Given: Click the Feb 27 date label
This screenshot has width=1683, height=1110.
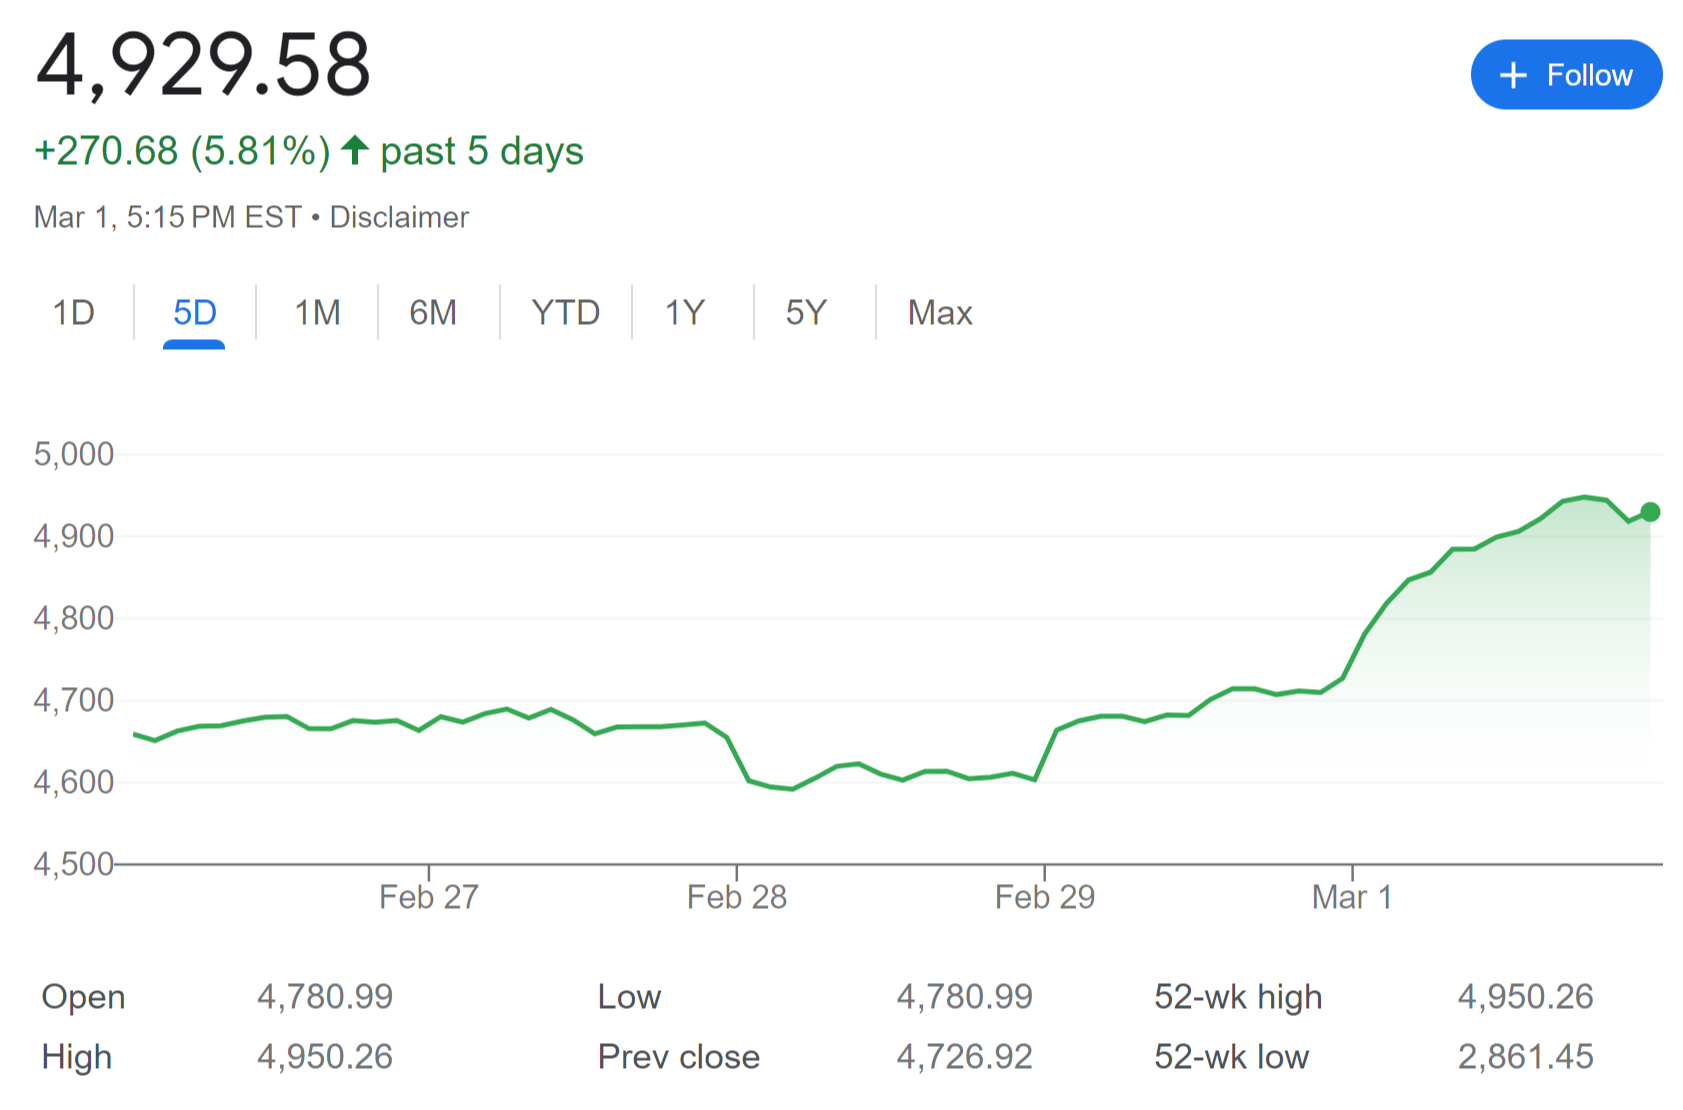Looking at the screenshot, I should 428,897.
